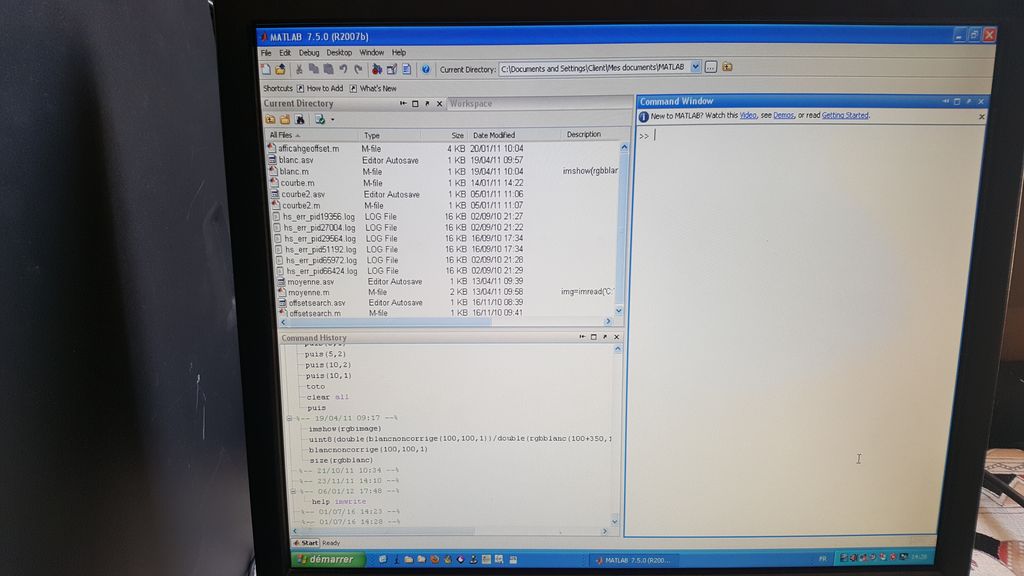1024x576 pixels.
Task: Open the File menu
Action: coord(266,53)
